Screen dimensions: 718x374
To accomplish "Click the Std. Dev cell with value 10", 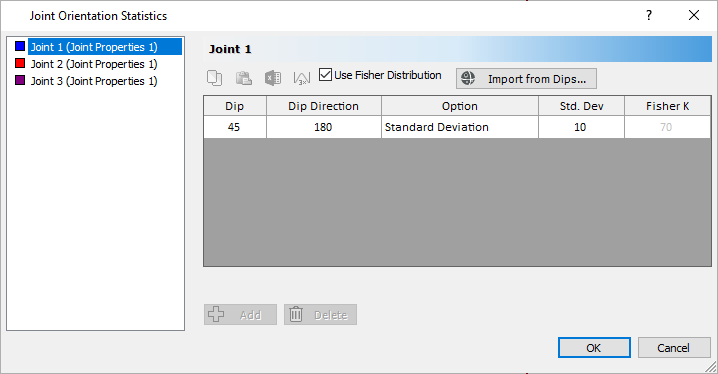I will [x=581, y=127].
